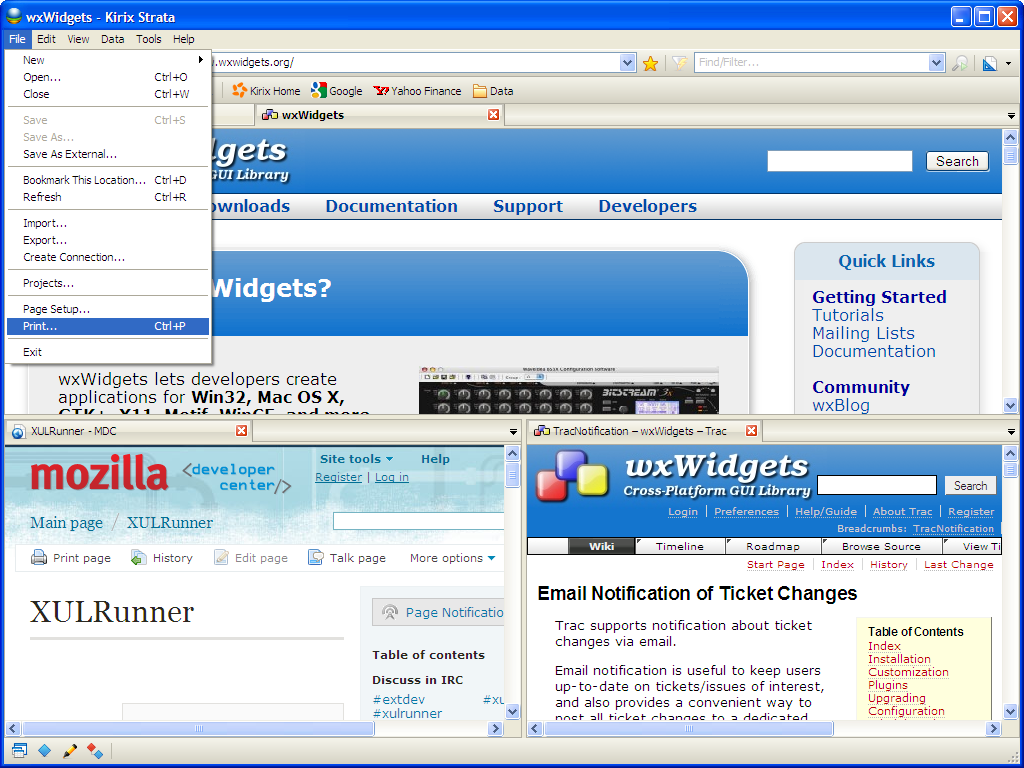The height and width of the screenshot is (768, 1024).
Task: Open the Data folder bookmark
Action: click(493, 91)
